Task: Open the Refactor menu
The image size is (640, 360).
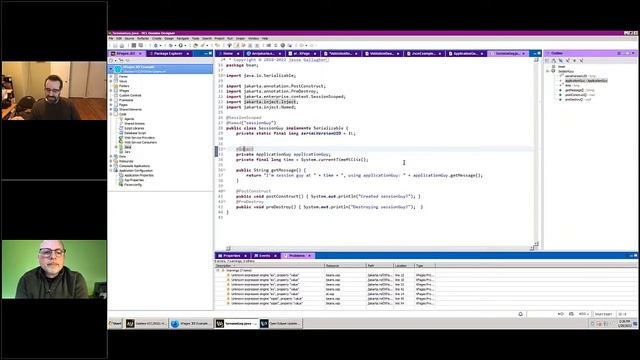Action: click(143, 38)
